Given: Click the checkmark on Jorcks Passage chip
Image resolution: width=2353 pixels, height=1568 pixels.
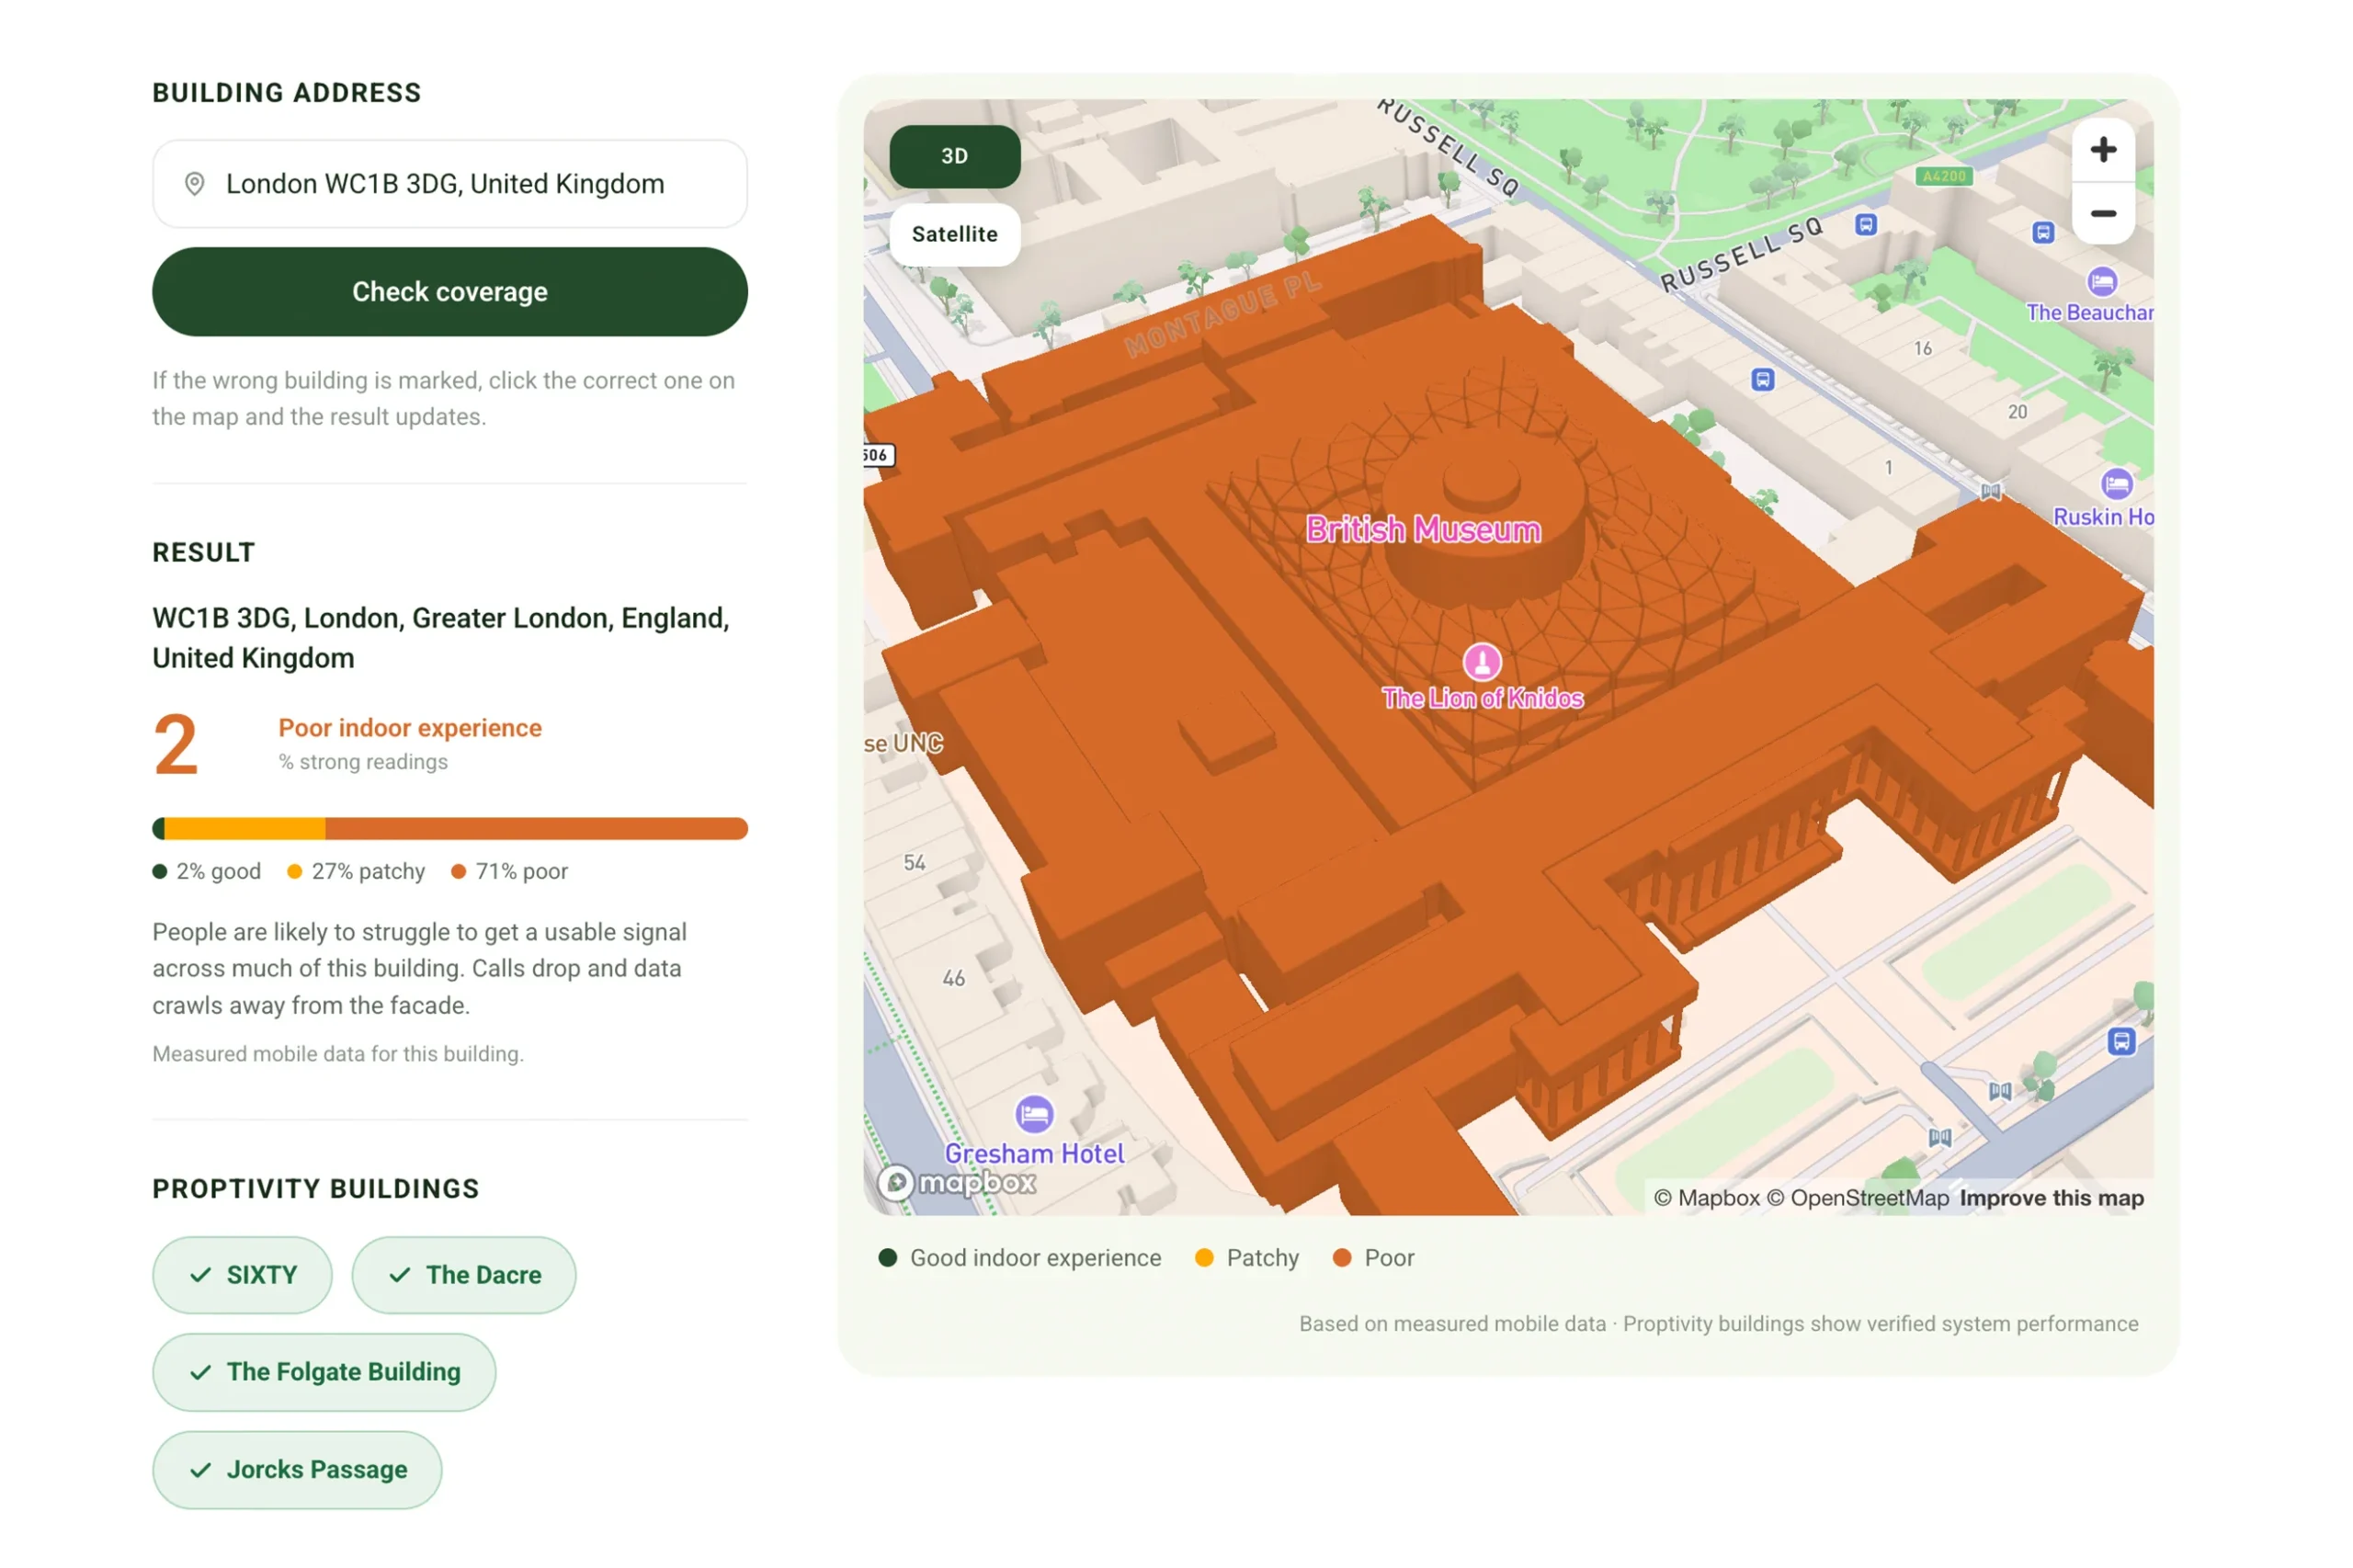Looking at the screenshot, I should pyautogui.click(x=200, y=1469).
